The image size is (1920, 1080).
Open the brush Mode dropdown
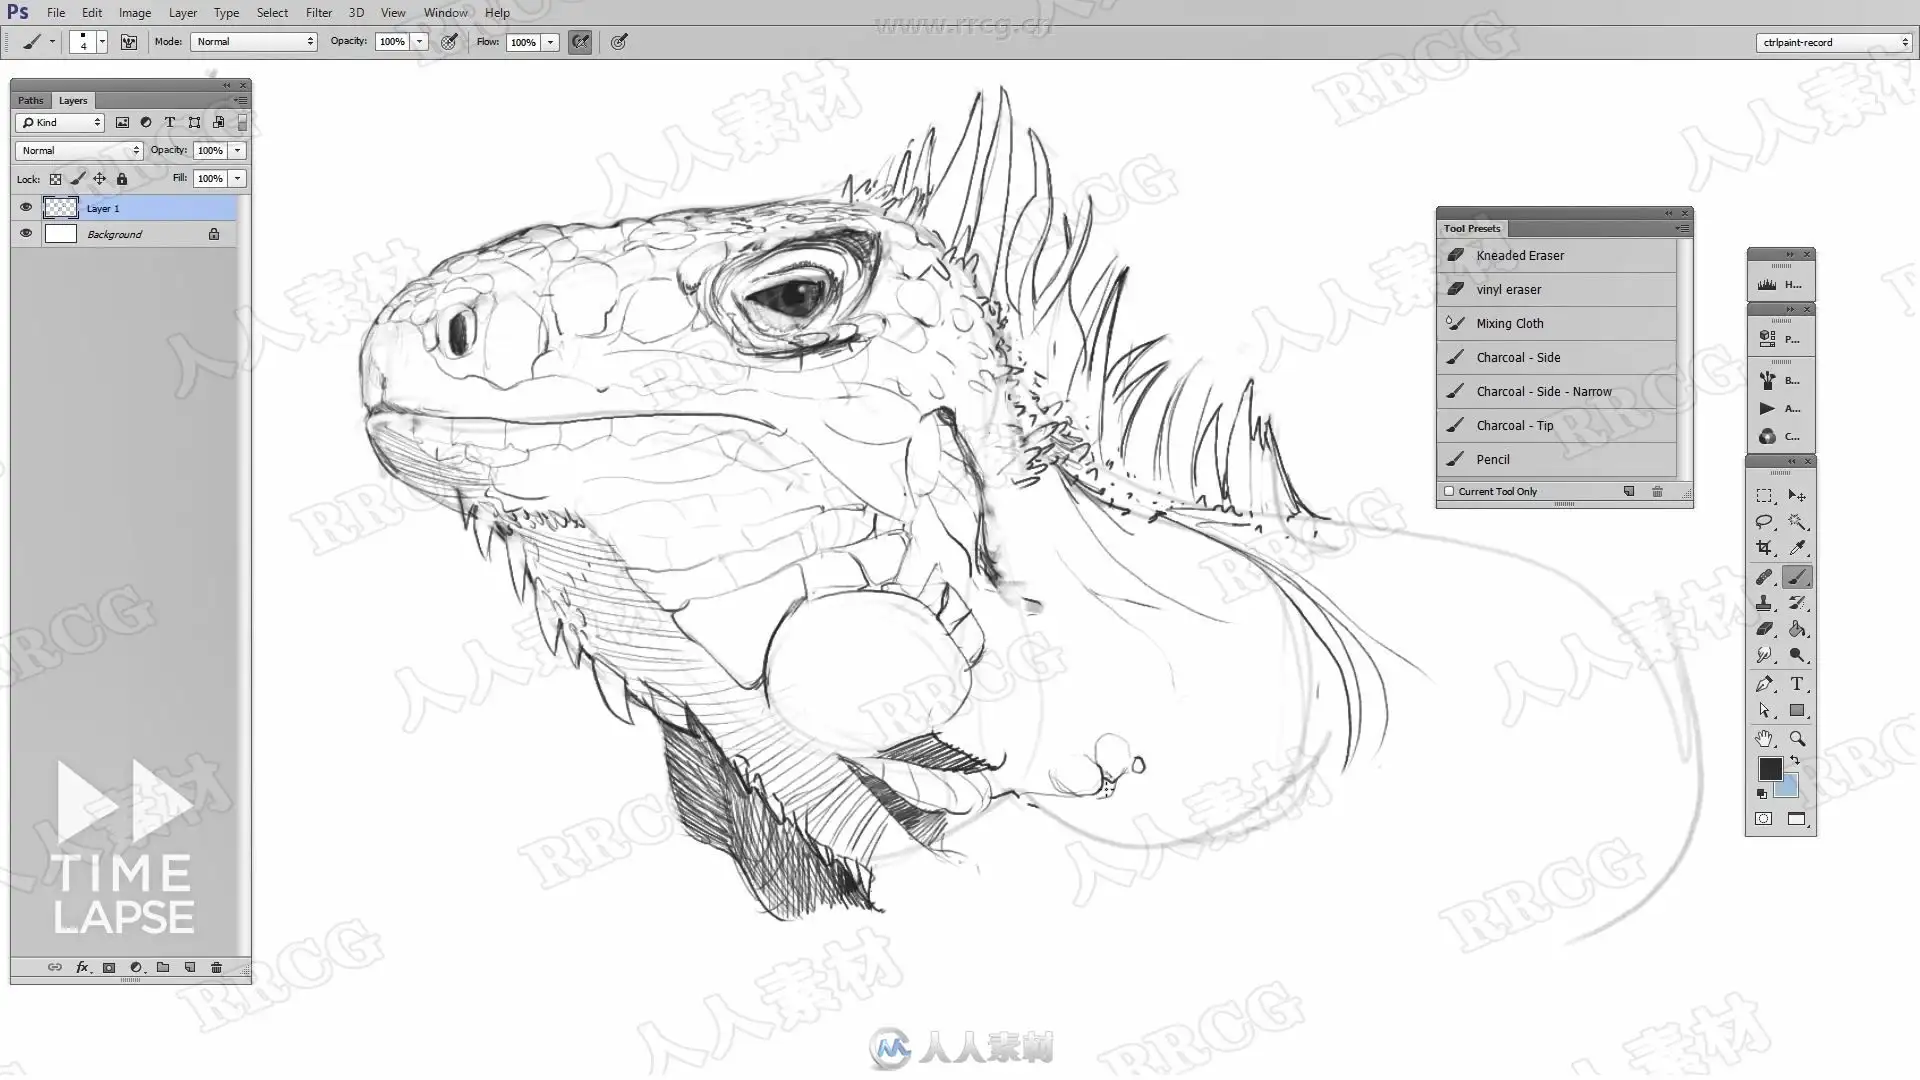(254, 42)
